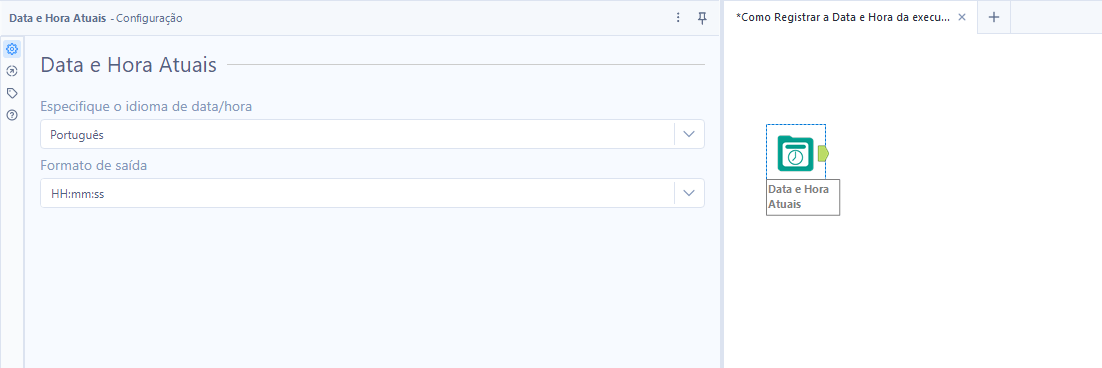Open the Navigation icon below the gear
The height and width of the screenshot is (368, 1102).
11,71
